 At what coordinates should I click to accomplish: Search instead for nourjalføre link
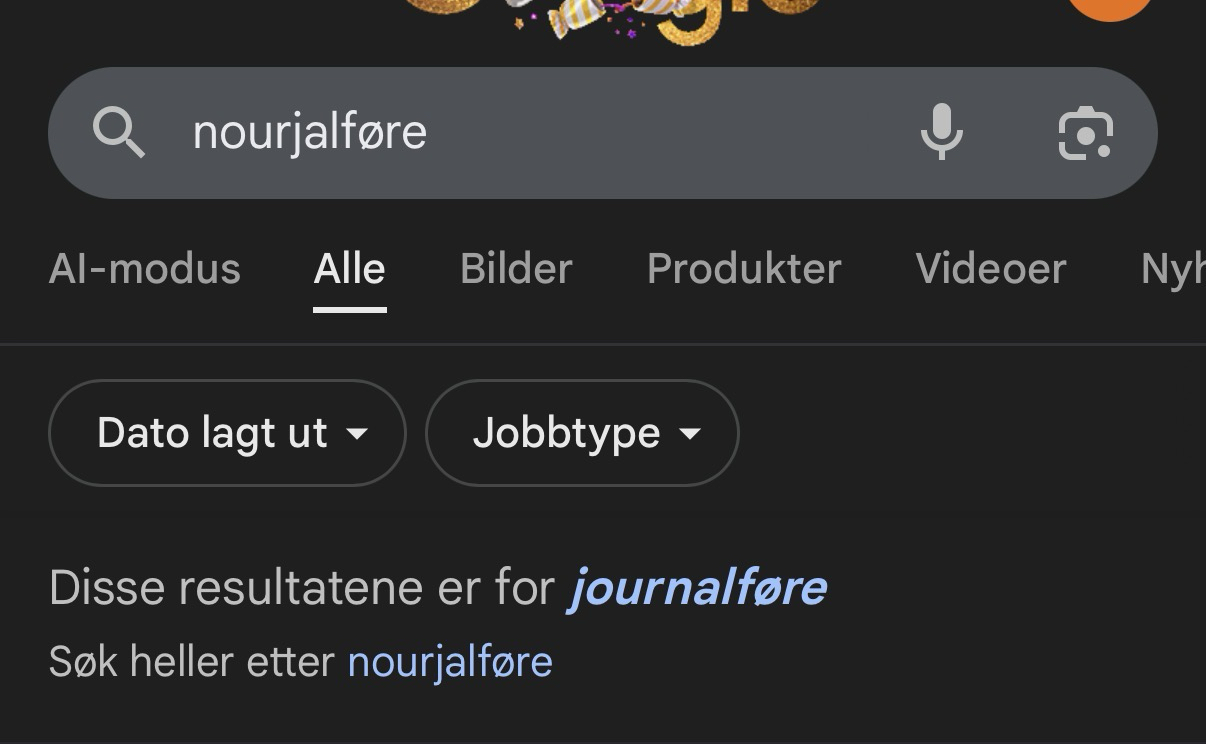[x=450, y=662]
